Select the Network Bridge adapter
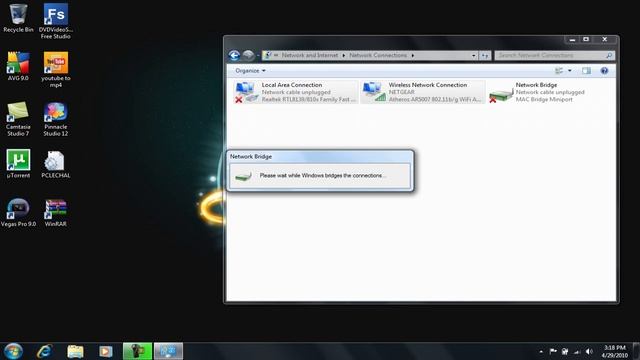Viewport: 640px width, 360px height. coord(538,92)
